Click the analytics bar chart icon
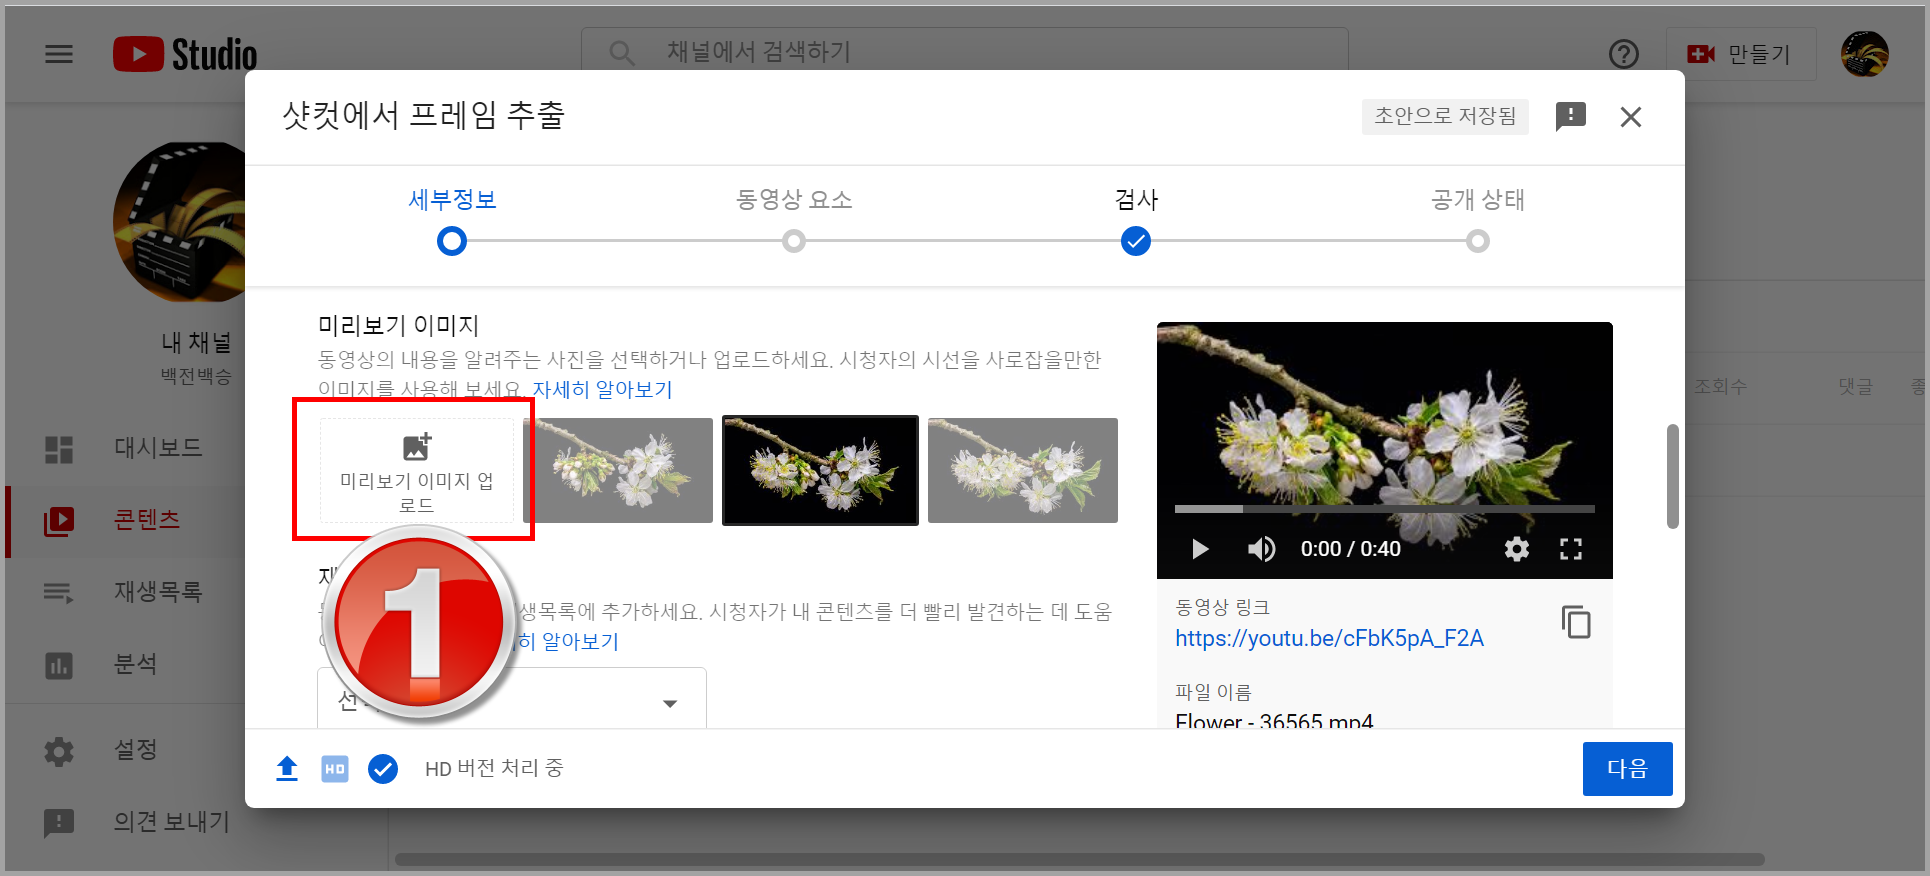 coord(59,665)
